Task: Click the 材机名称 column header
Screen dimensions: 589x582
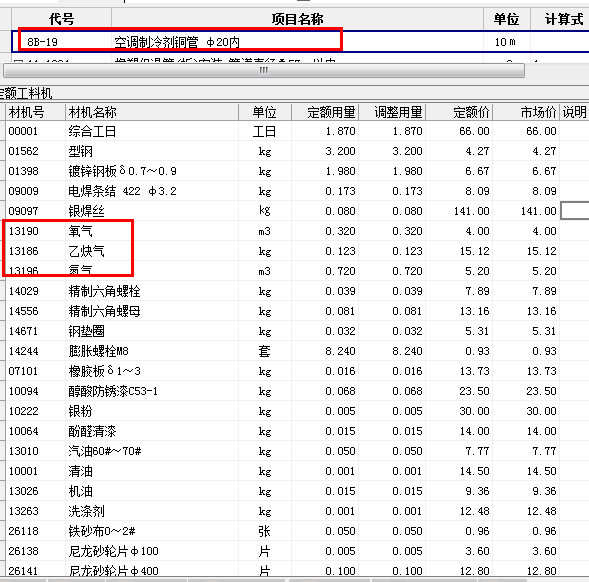Action: click(x=92, y=112)
